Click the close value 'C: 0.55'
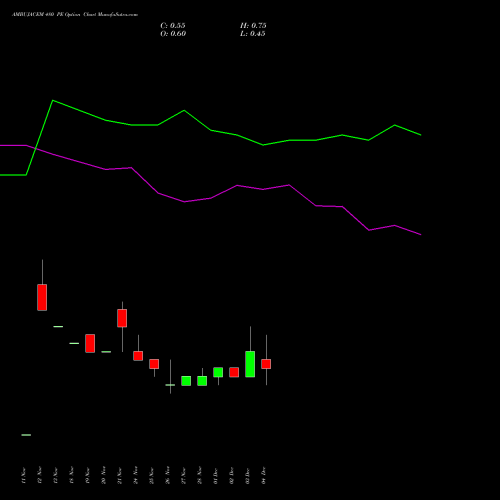 (173, 26)
